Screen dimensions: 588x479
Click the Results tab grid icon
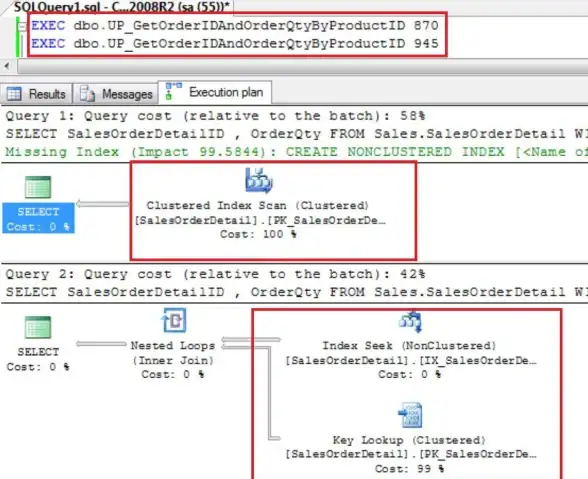click(x=14, y=94)
